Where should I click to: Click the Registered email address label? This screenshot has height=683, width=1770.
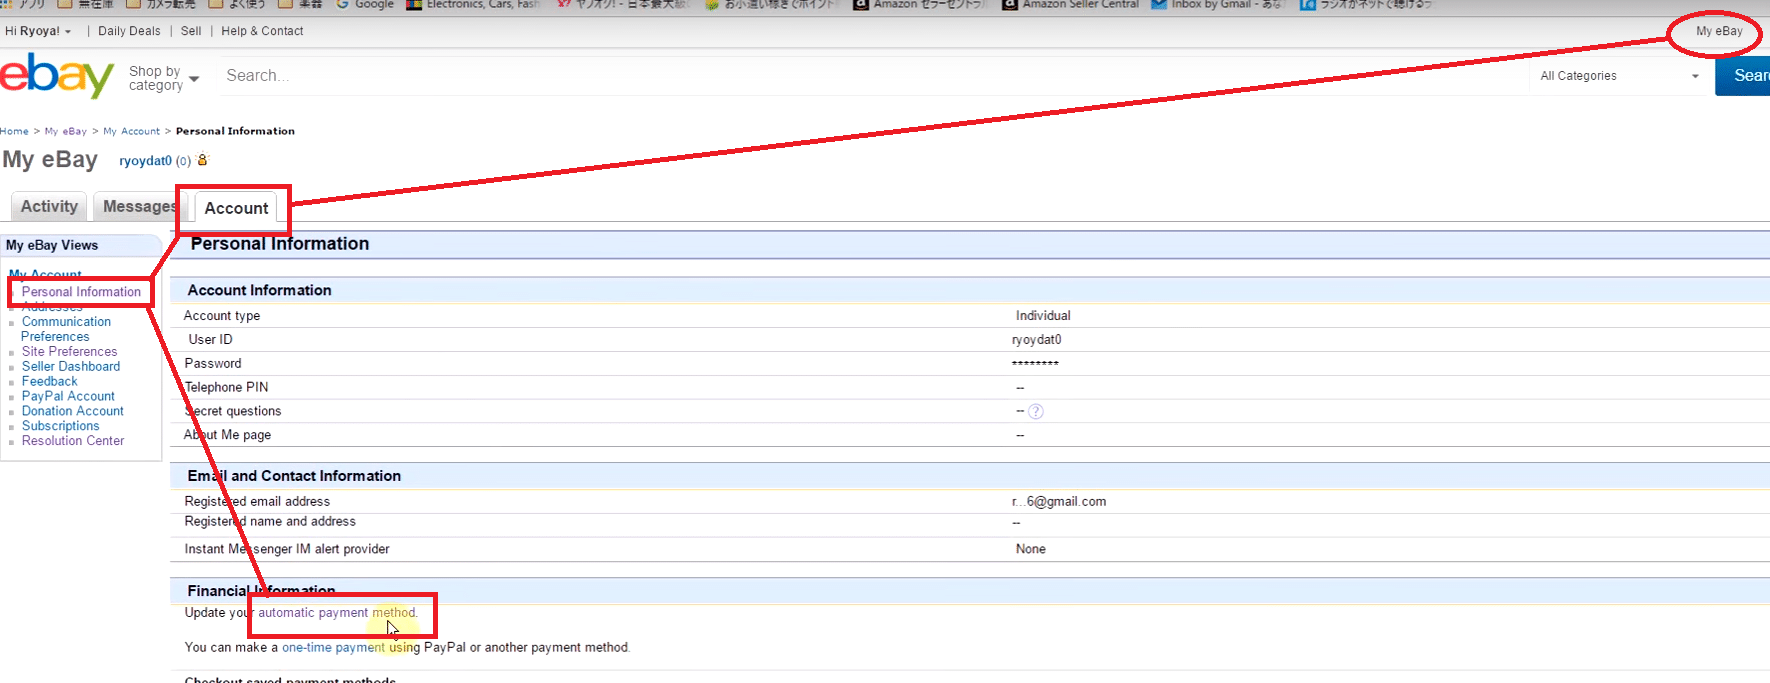tap(257, 502)
